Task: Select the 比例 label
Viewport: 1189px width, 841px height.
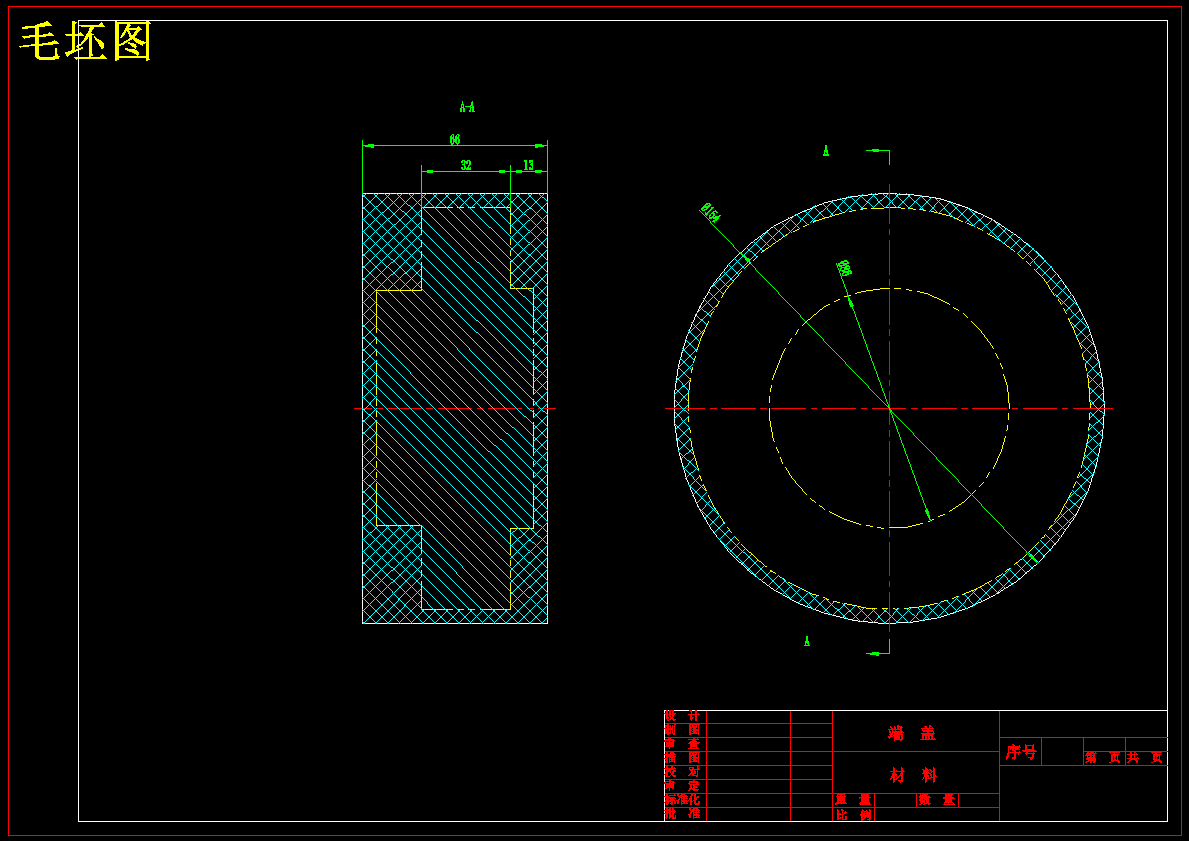Action: click(854, 814)
